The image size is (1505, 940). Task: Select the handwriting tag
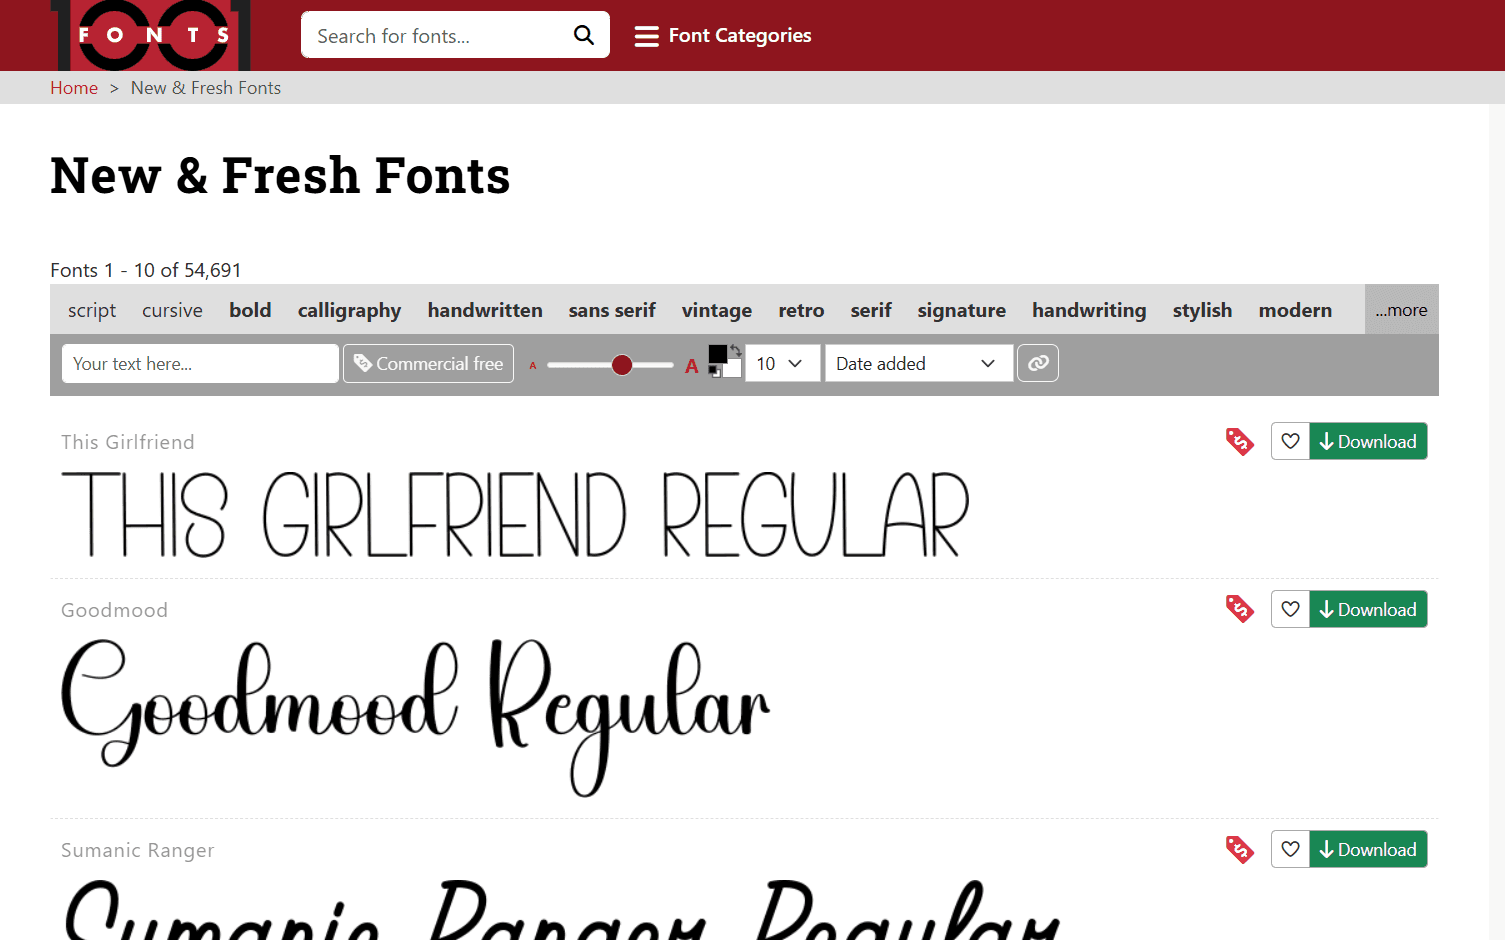coord(1089,310)
